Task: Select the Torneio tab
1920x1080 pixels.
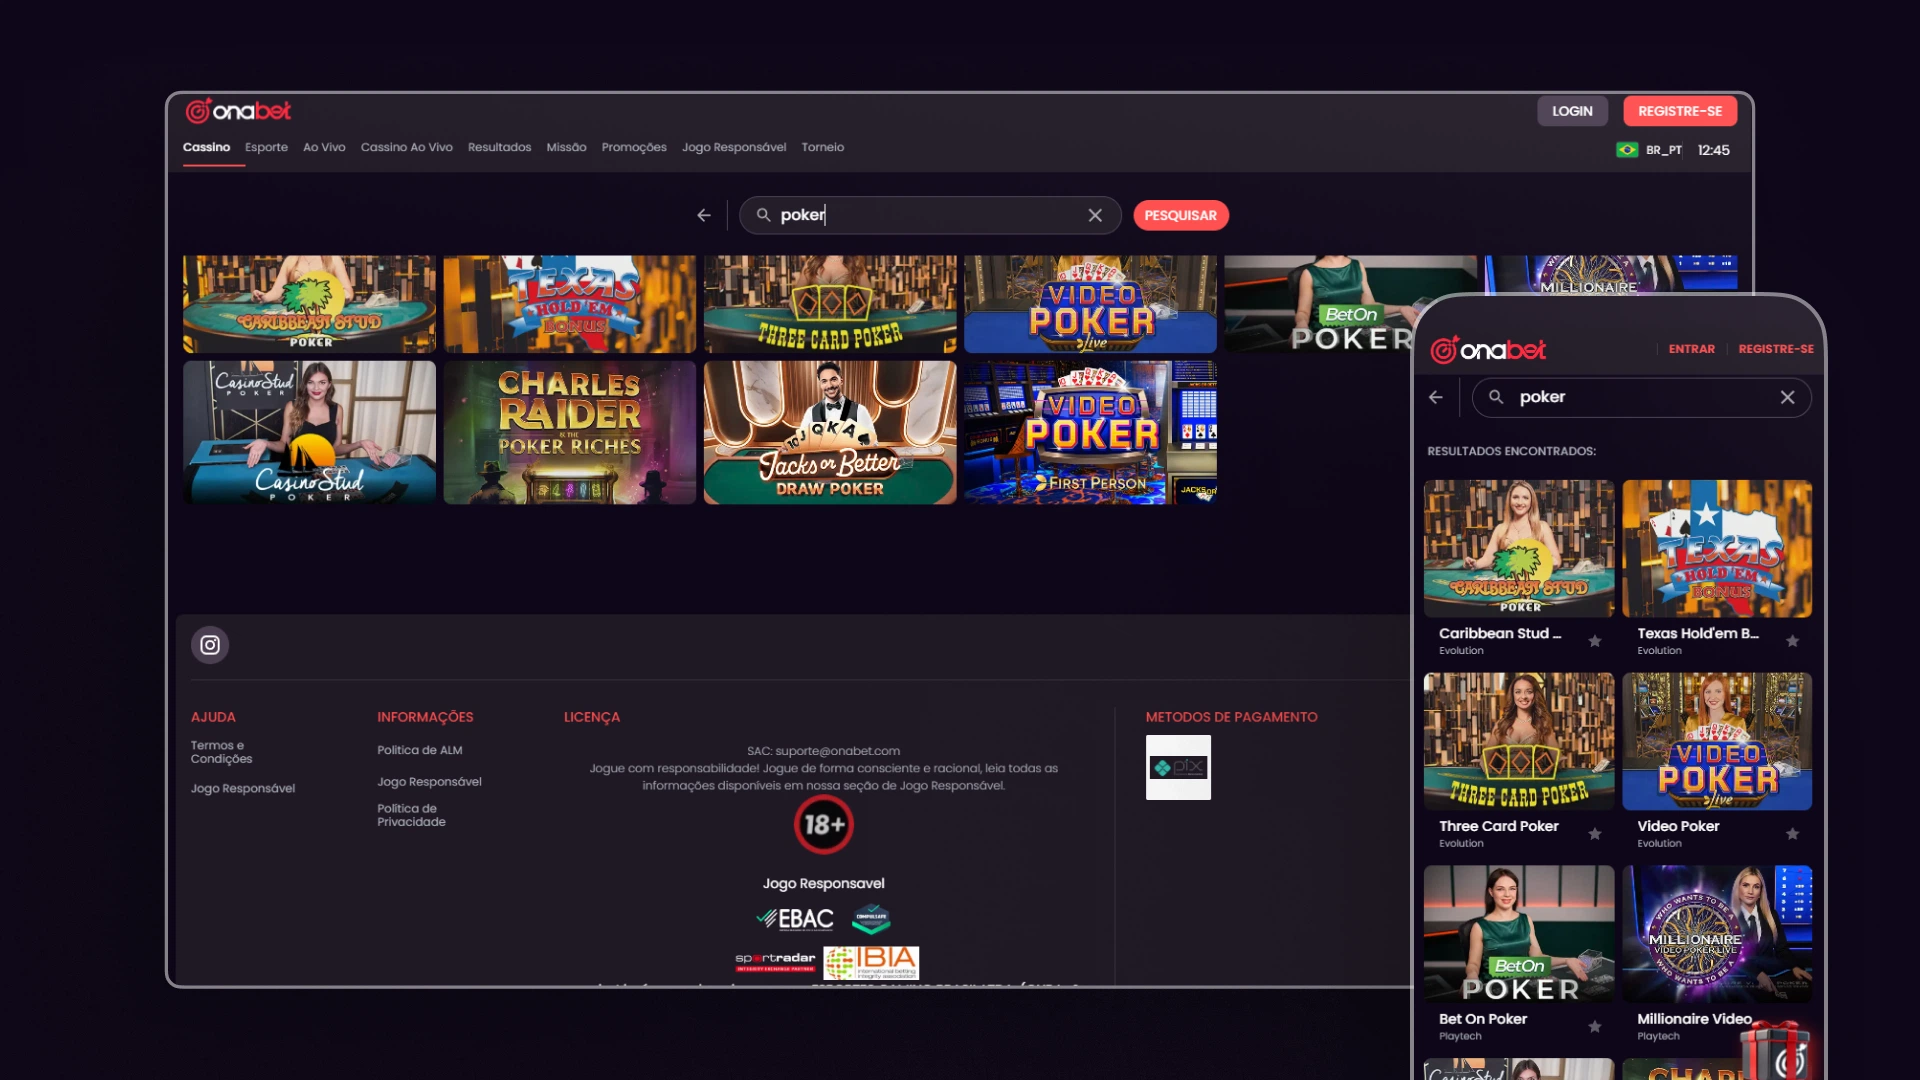Action: [823, 147]
